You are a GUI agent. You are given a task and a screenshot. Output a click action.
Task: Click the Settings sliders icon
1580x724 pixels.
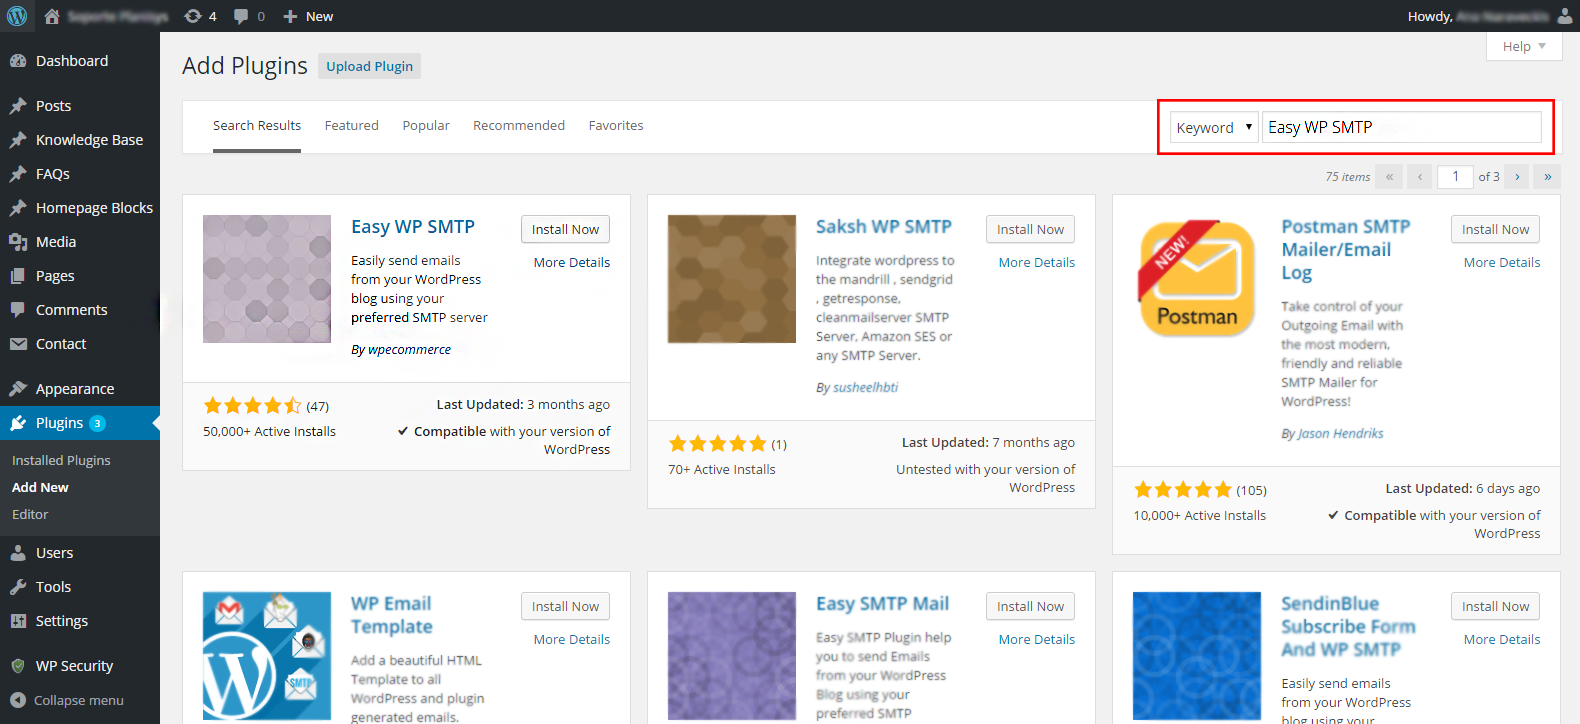click(18, 621)
